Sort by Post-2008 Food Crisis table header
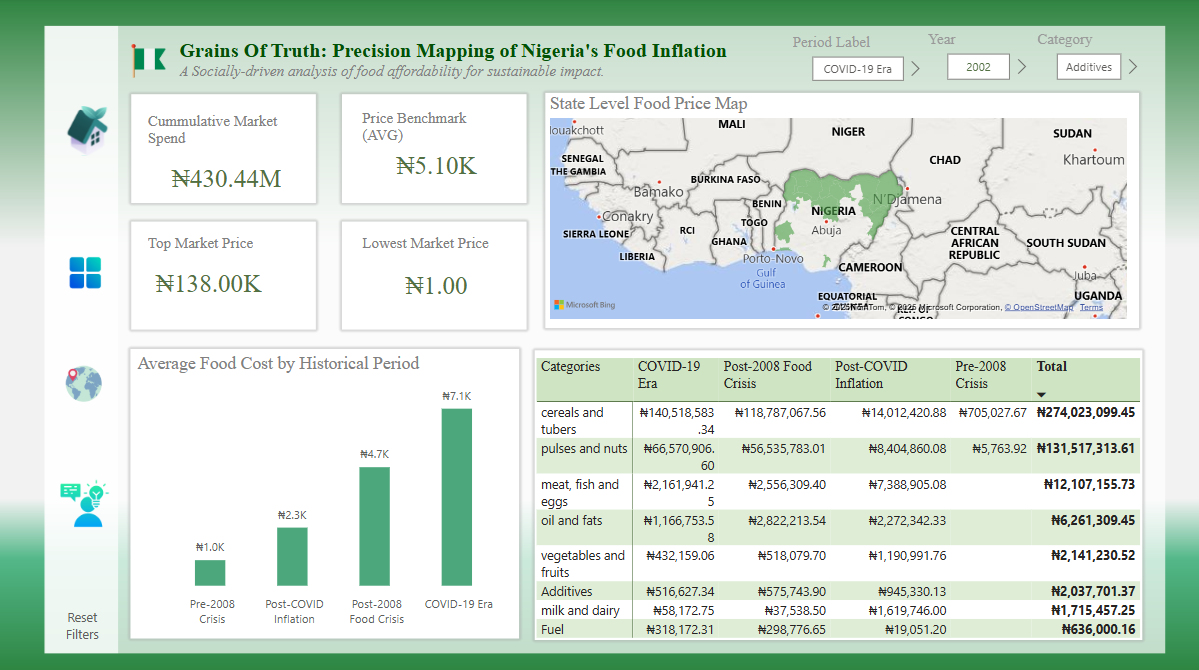The height and width of the screenshot is (670, 1199). pos(768,375)
